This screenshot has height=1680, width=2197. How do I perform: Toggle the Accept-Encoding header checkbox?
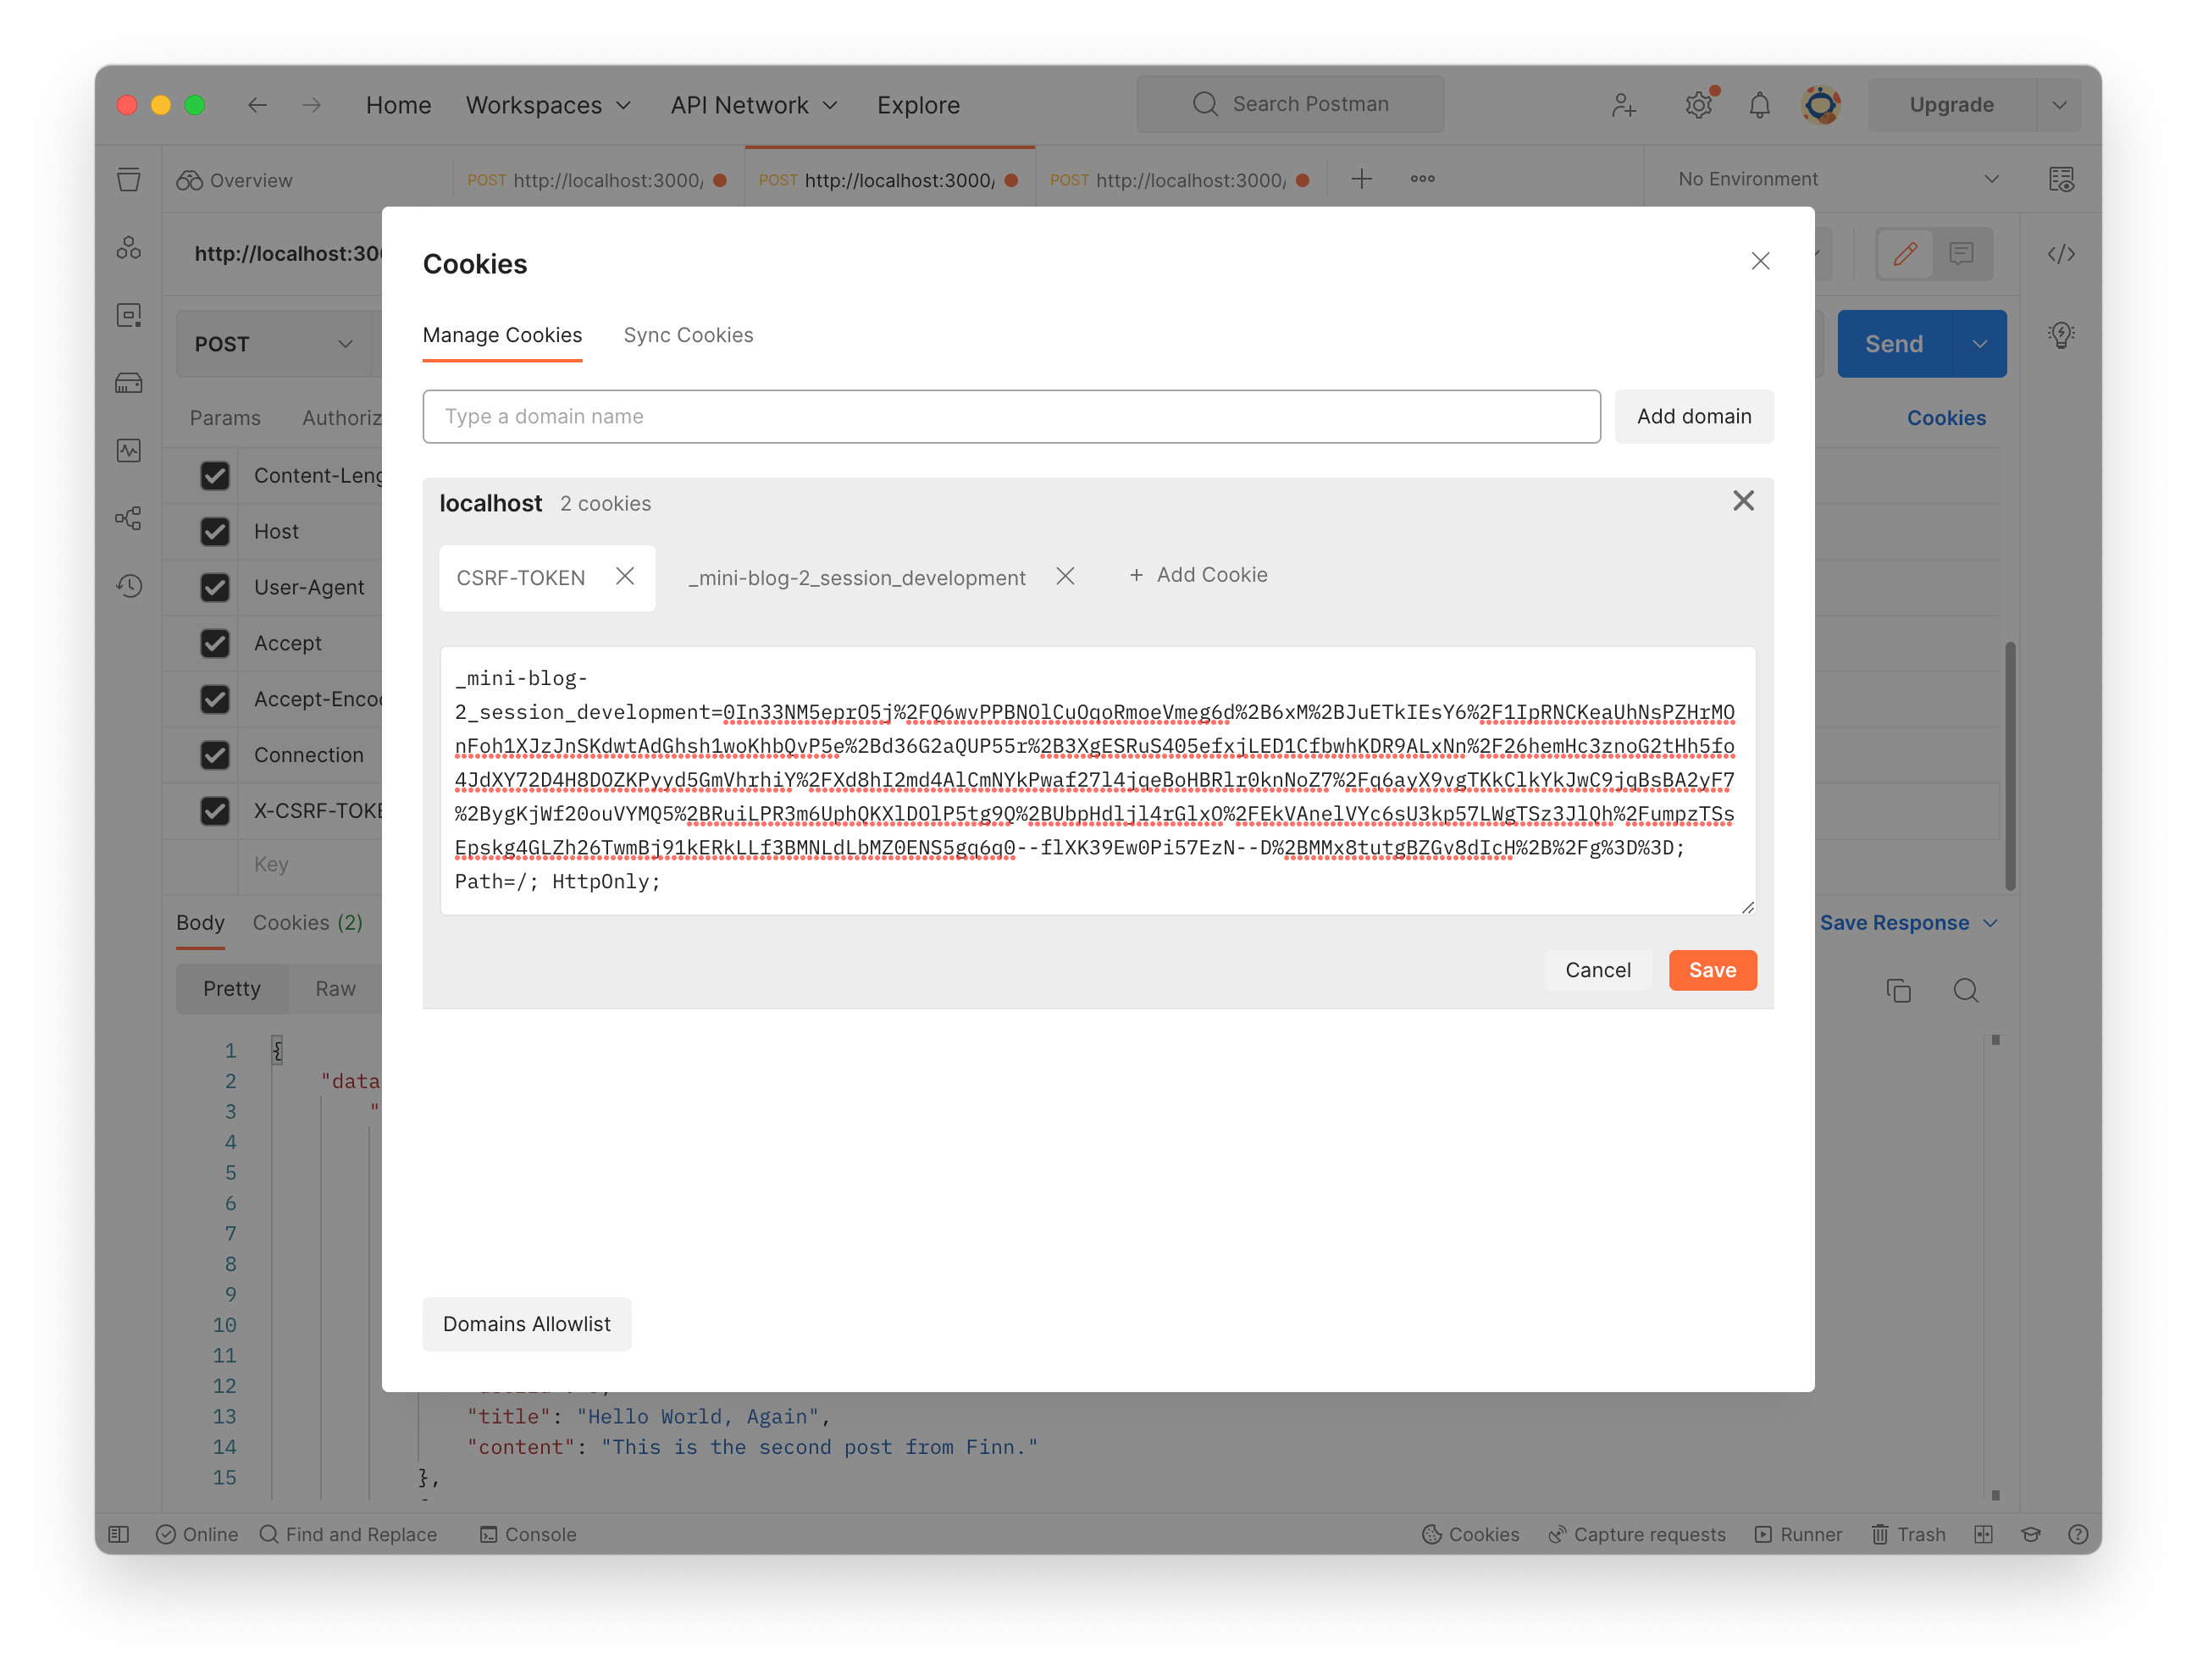(215, 699)
